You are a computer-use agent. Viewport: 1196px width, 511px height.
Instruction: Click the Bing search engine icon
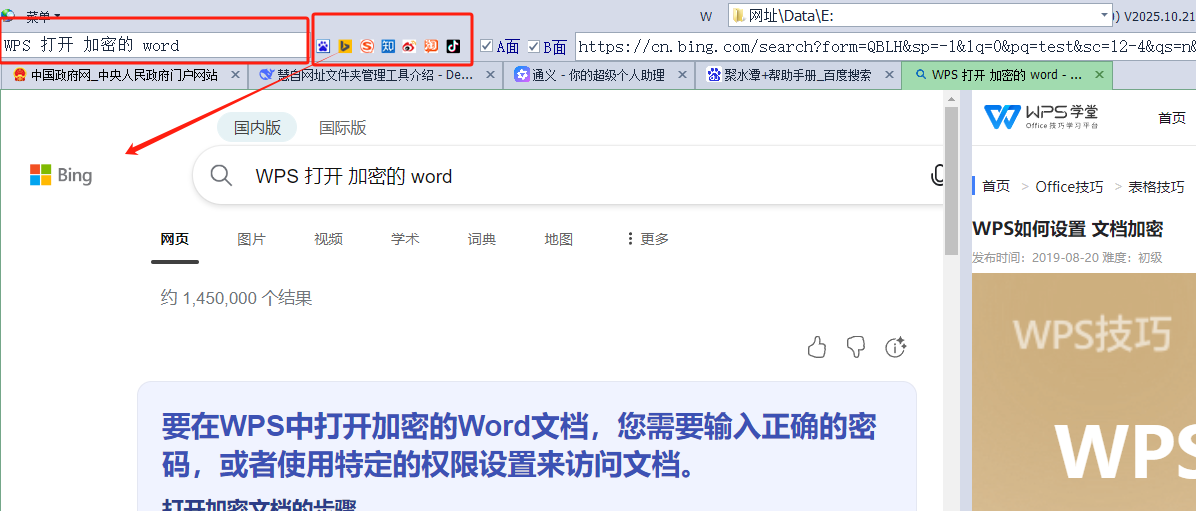click(x=345, y=46)
